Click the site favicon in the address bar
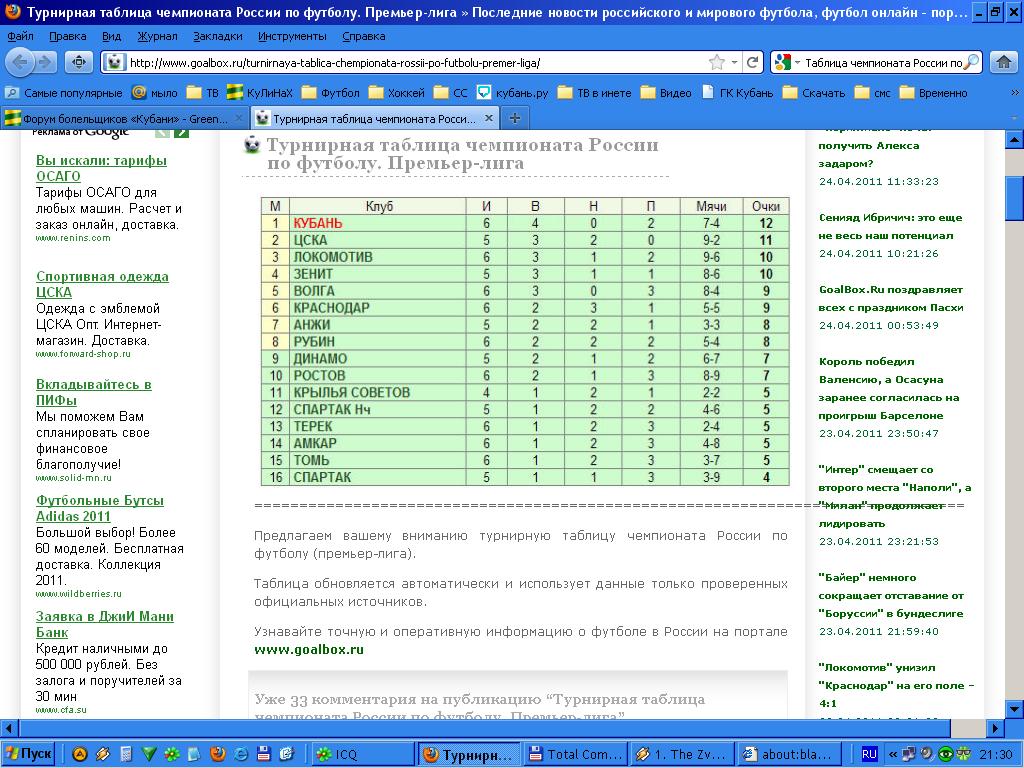Viewport: 1024px width, 768px height. pos(114,63)
